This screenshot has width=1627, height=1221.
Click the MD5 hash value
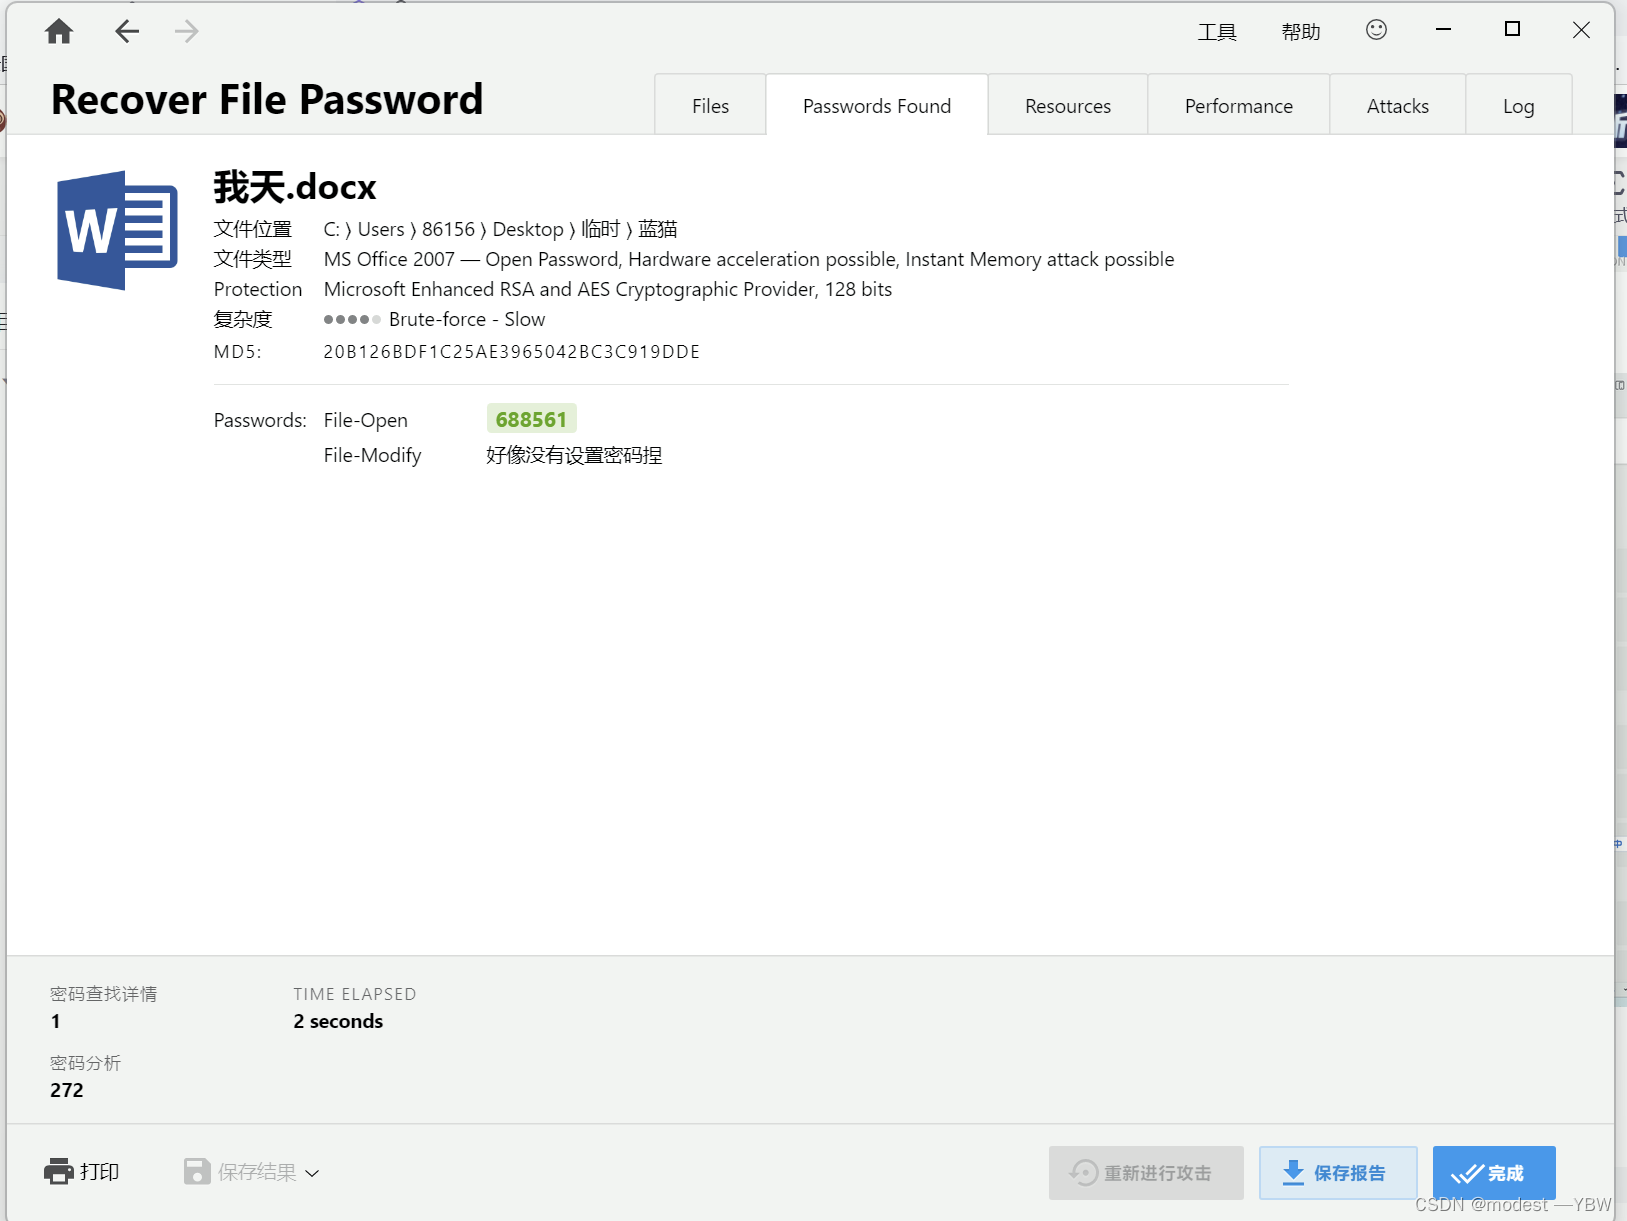(x=512, y=352)
